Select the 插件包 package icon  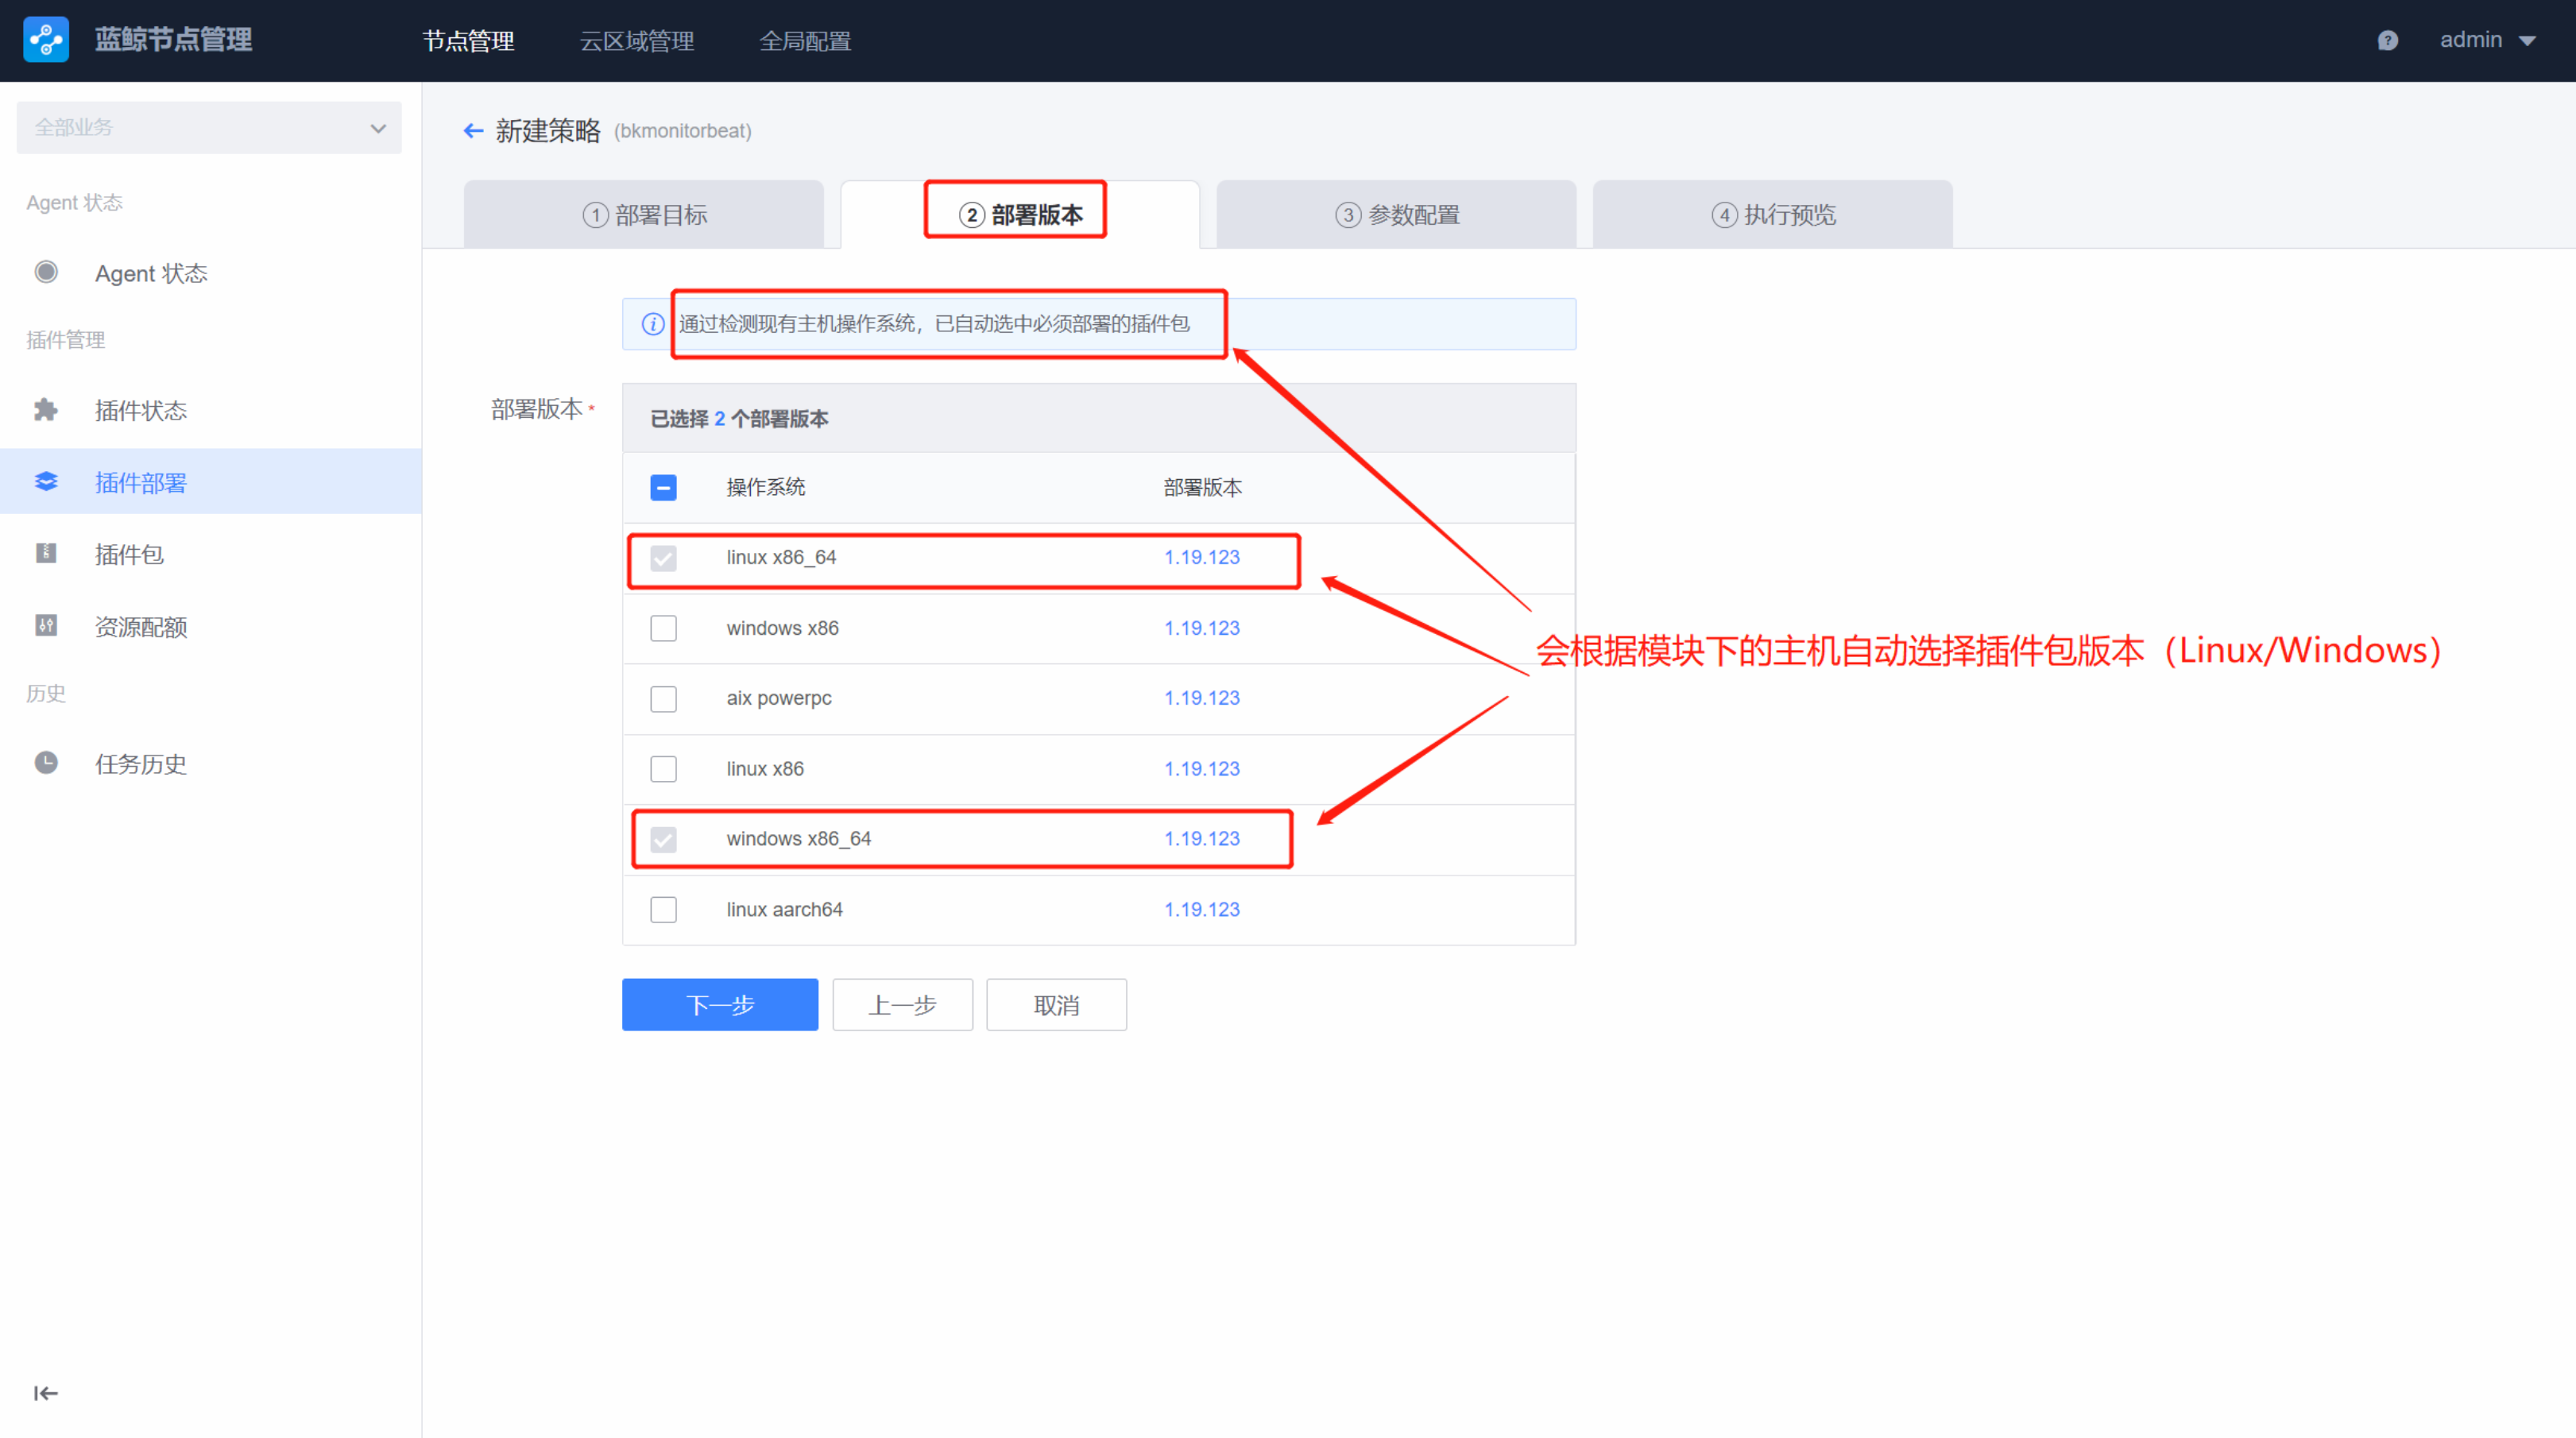pyautogui.click(x=46, y=554)
